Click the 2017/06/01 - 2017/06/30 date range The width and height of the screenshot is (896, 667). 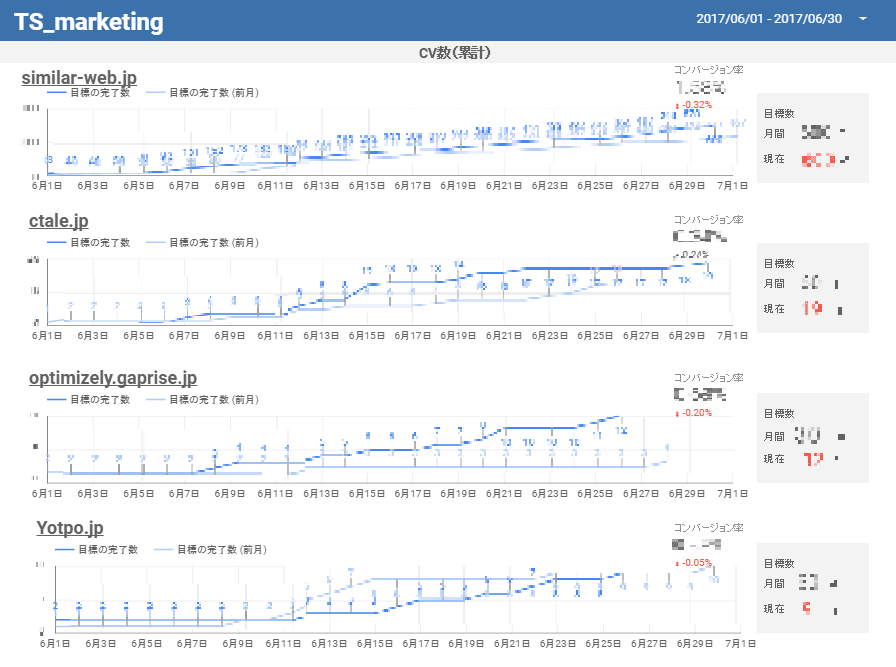(x=769, y=19)
